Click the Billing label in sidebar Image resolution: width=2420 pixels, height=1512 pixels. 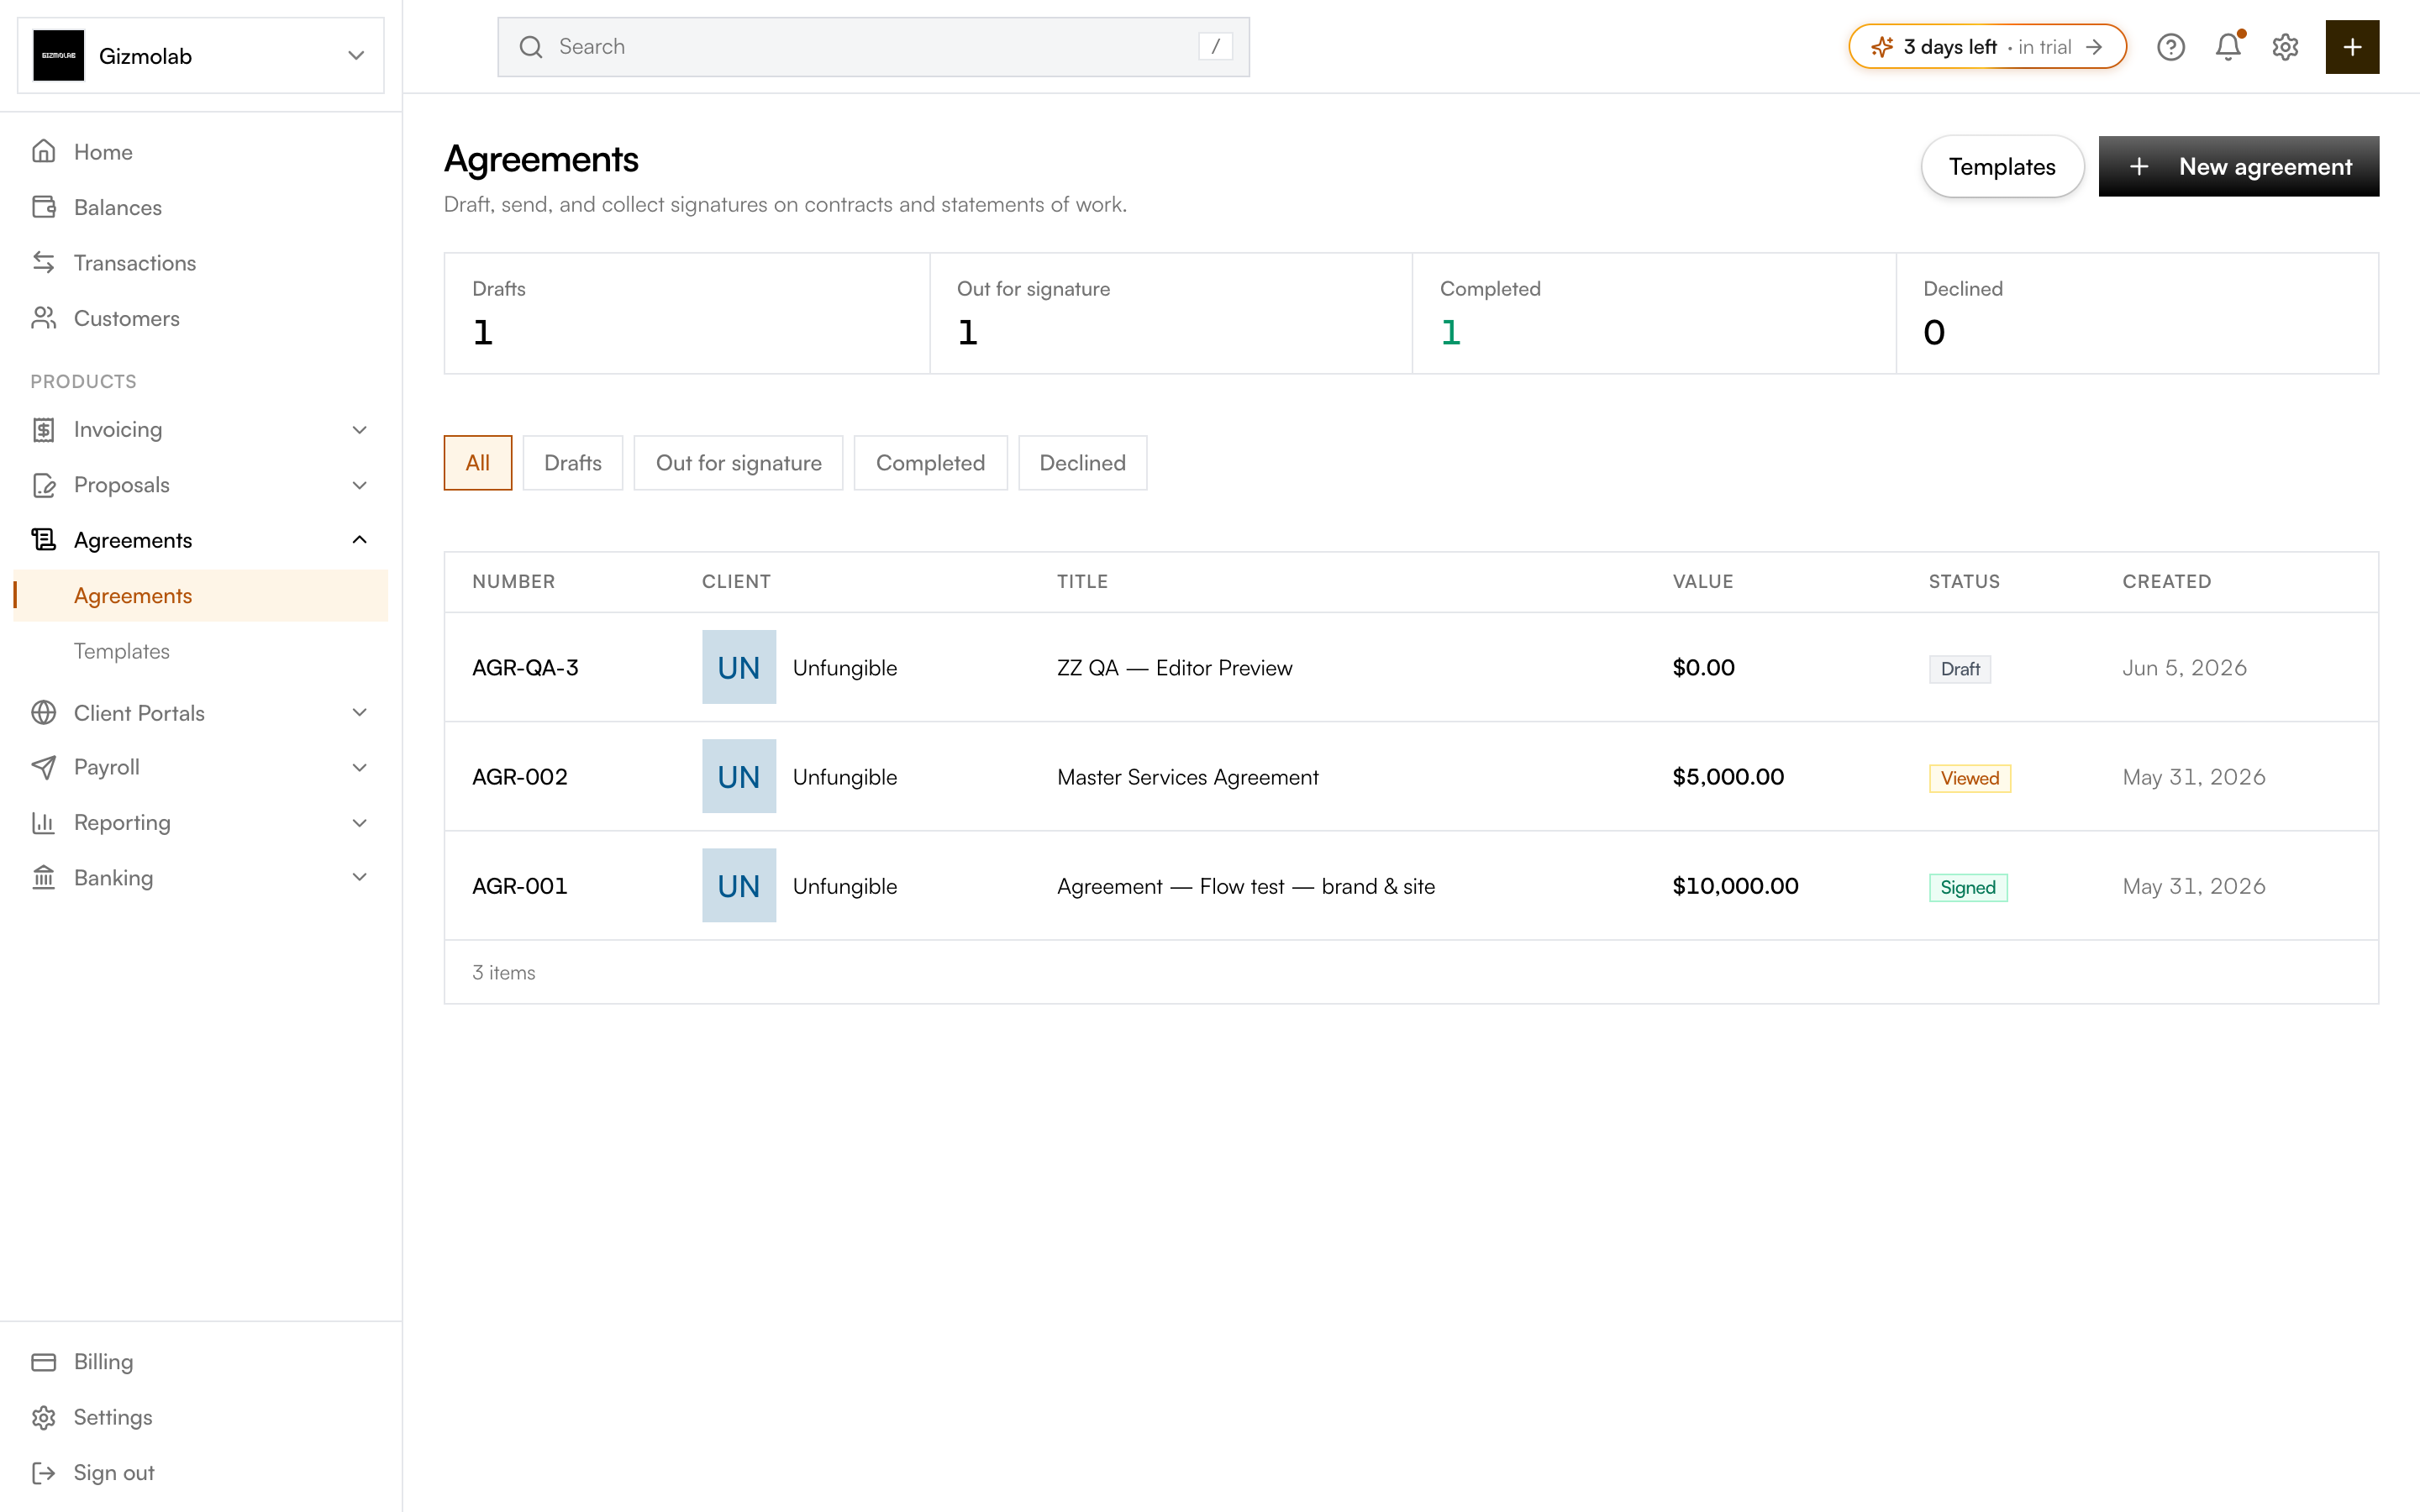pos(103,1362)
